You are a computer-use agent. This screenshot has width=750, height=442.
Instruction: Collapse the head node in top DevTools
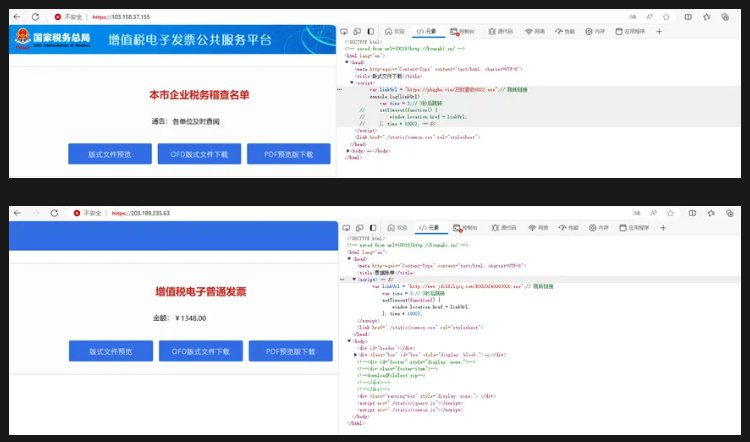click(347, 62)
